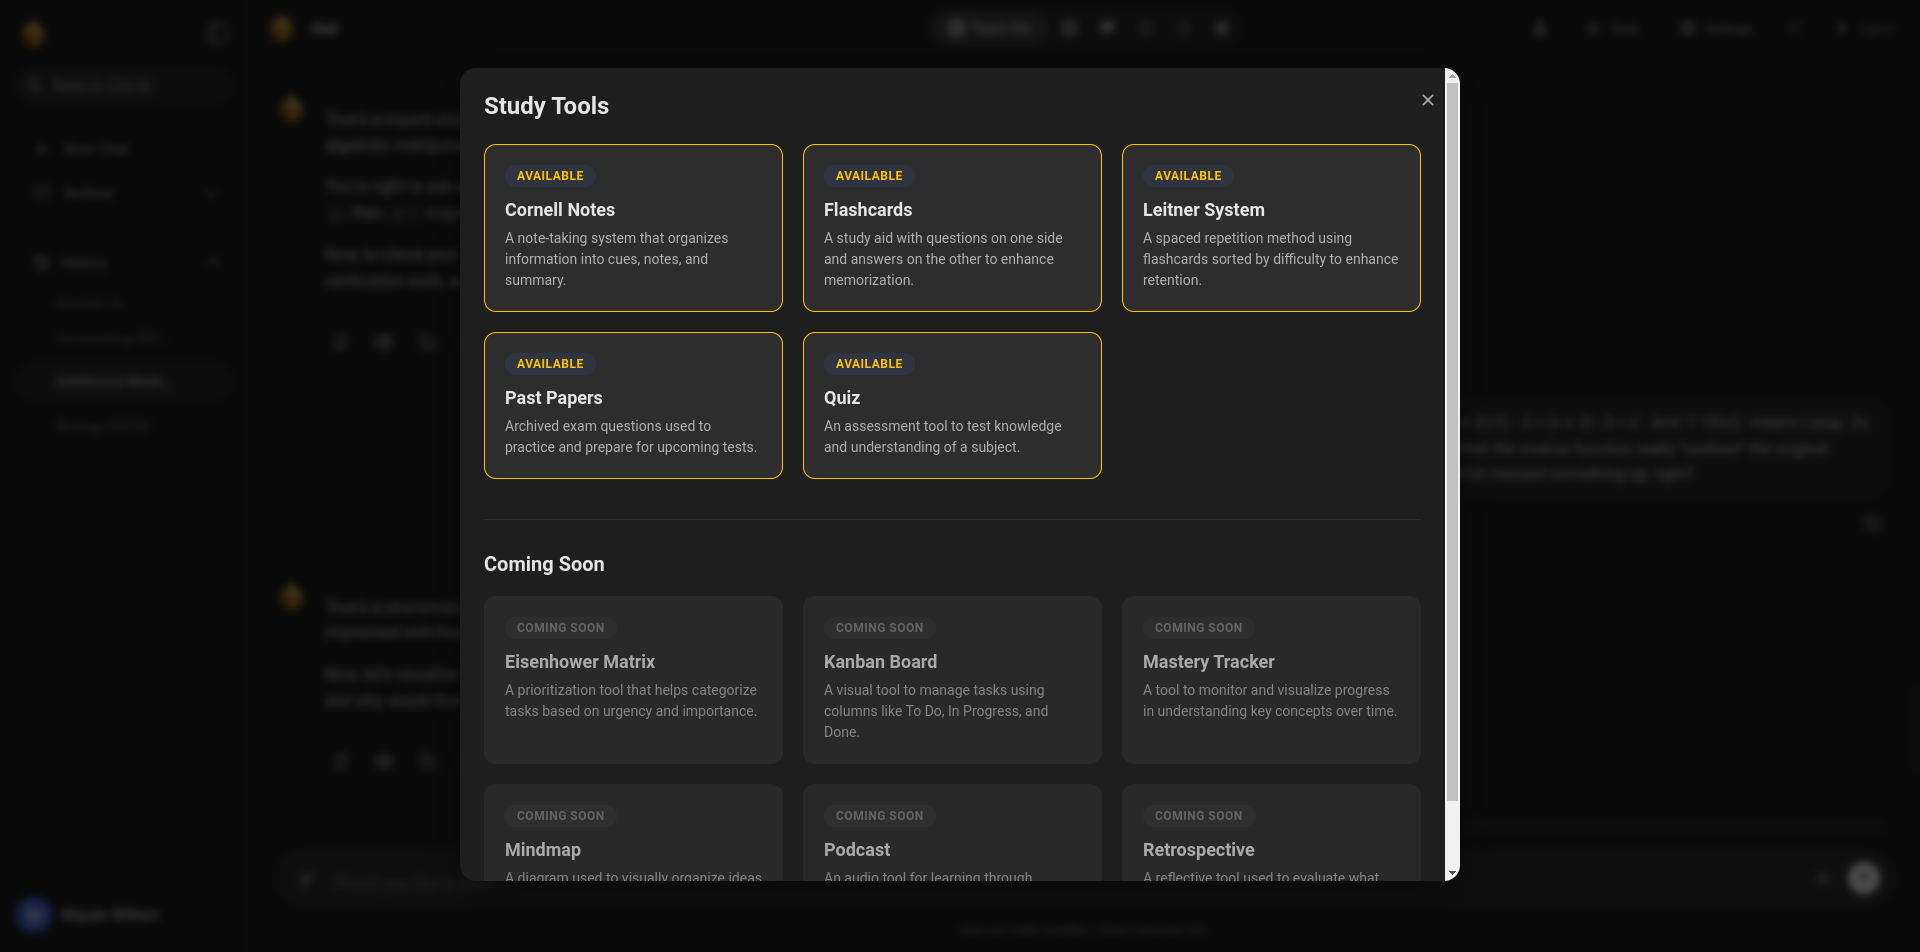Click the dialog scrollbar down arrow
The height and width of the screenshot is (952, 1920).
tap(1452, 873)
